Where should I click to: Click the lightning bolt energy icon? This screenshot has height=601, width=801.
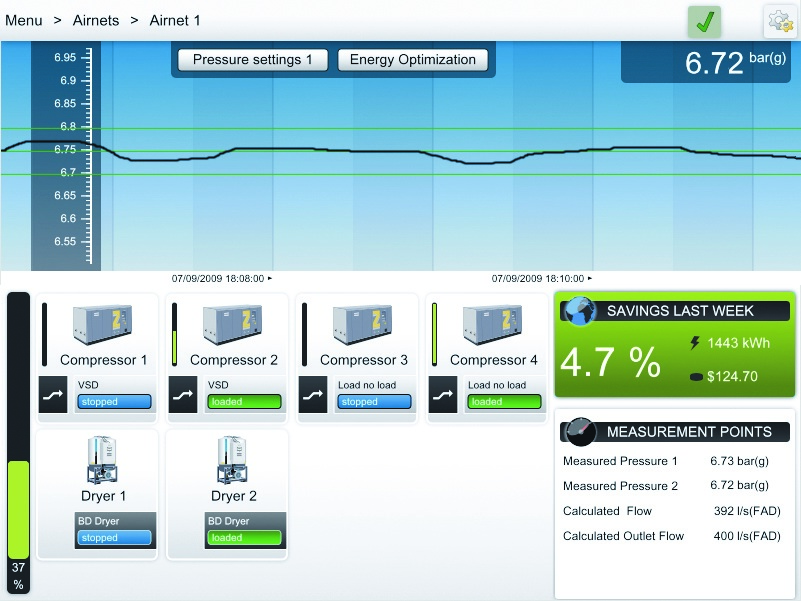694,343
